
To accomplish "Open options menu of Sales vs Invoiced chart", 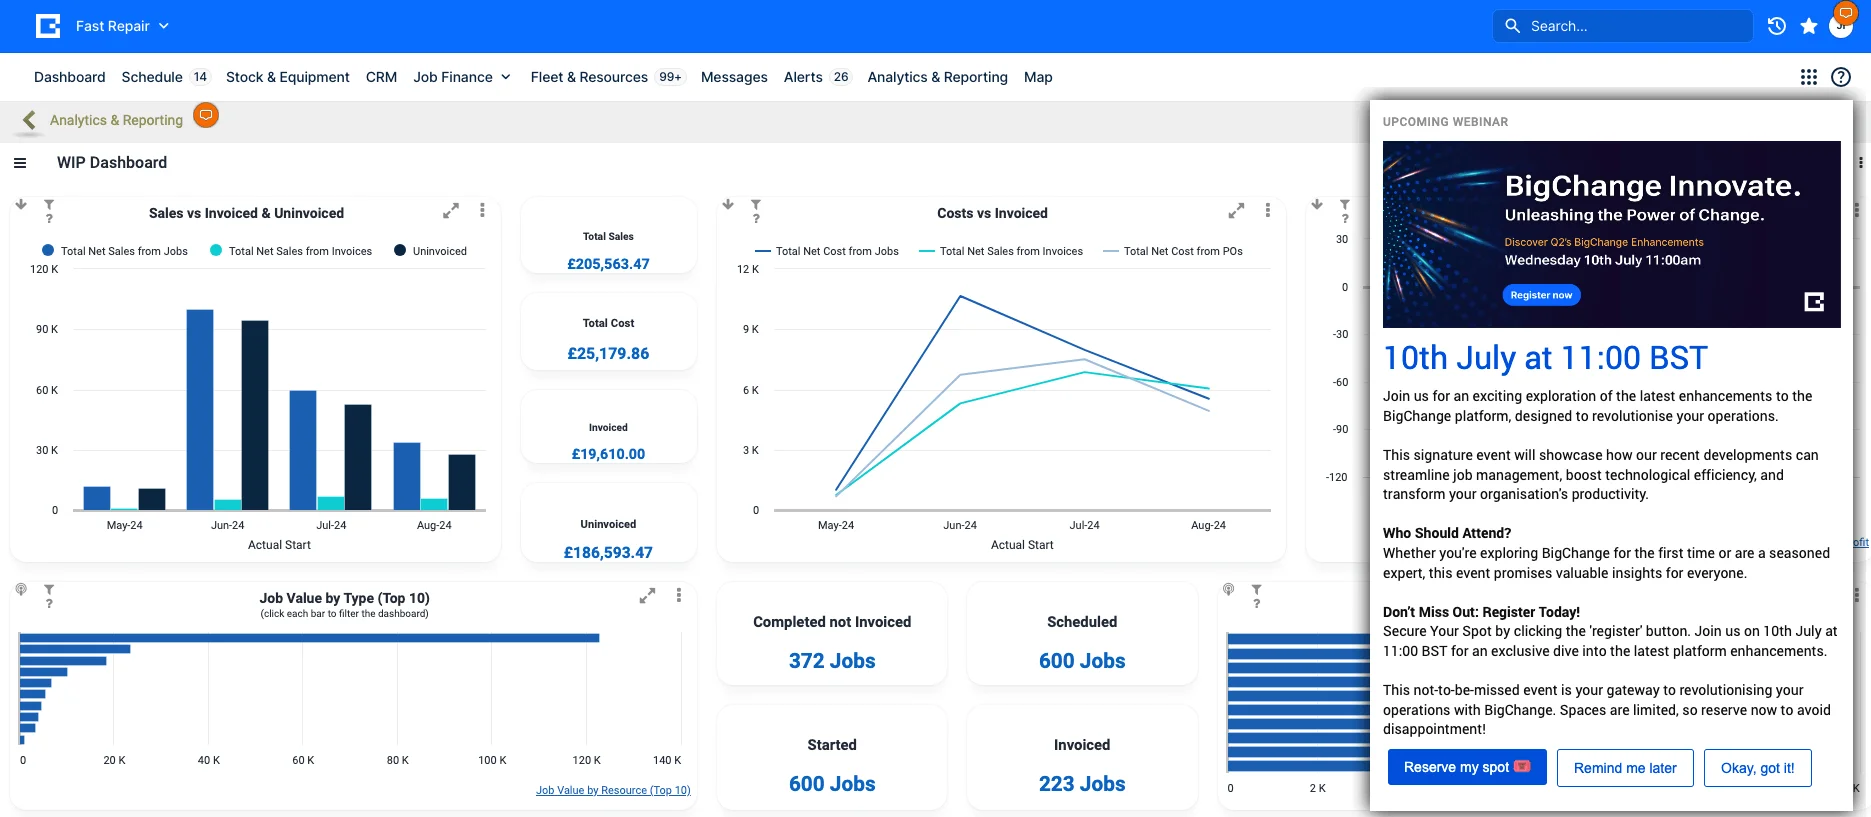I will click(482, 210).
